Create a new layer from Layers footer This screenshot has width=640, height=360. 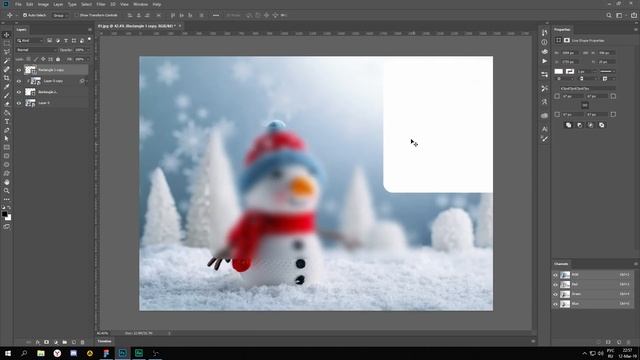pyautogui.click(x=73, y=342)
